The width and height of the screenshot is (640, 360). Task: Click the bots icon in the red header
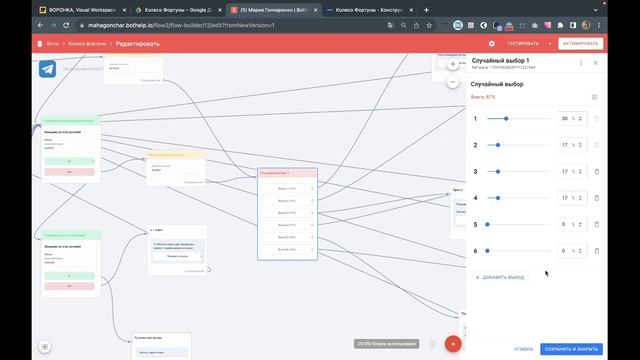point(40,44)
